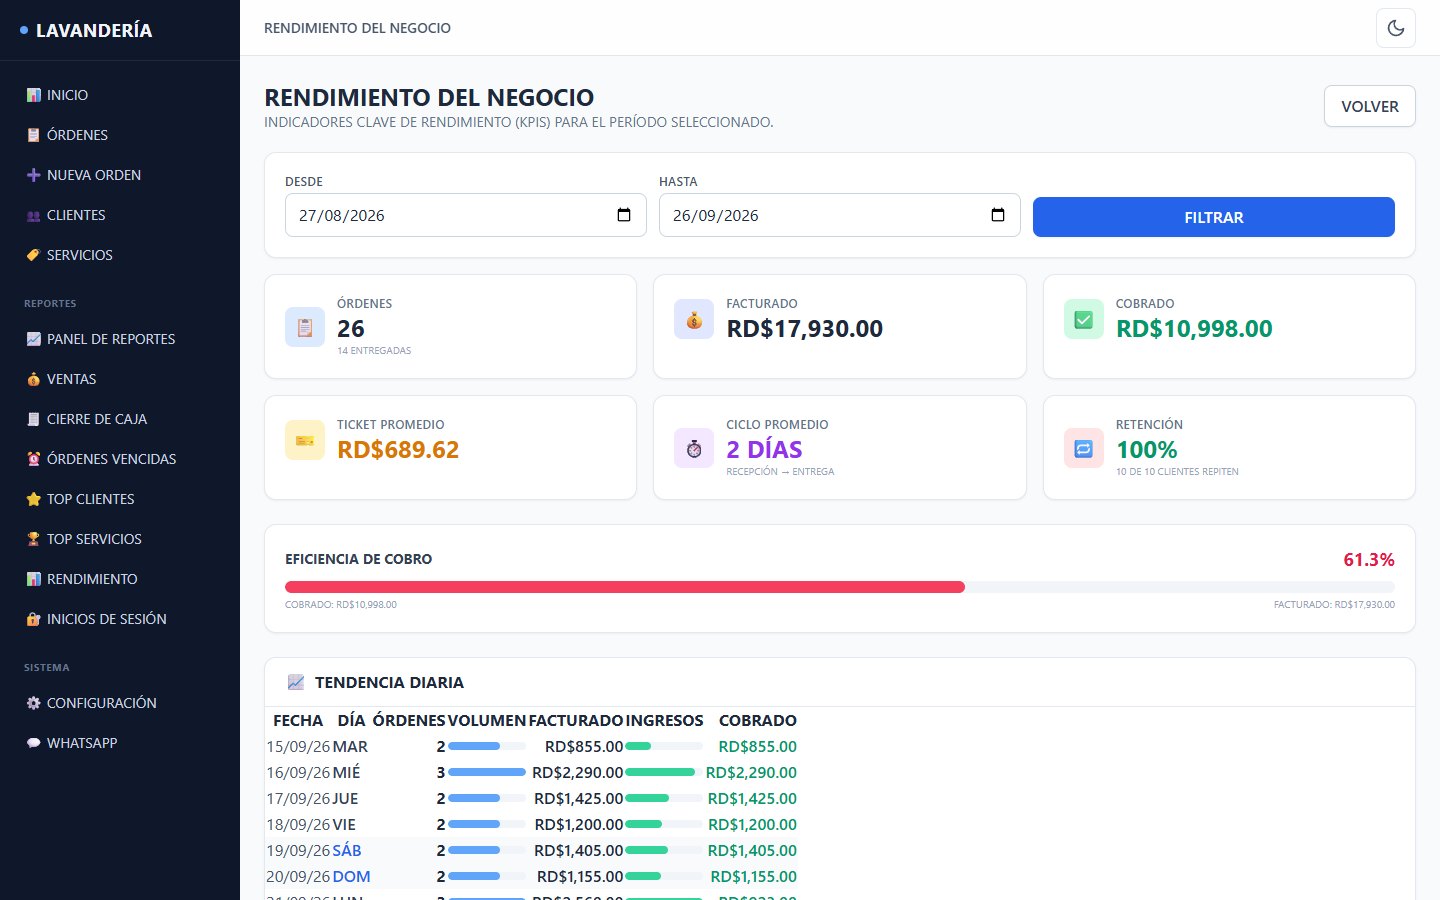The height and width of the screenshot is (900, 1440).
Task: Click the Inicio sidebar icon
Action: point(34,95)
